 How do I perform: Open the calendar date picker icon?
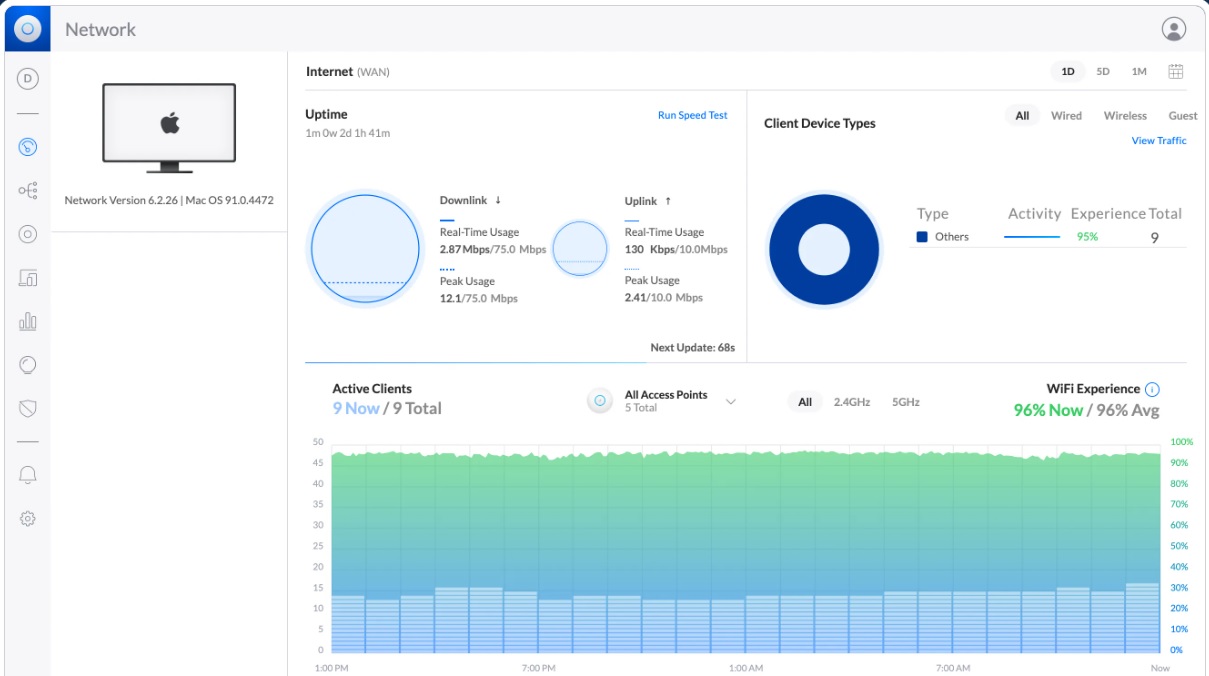tap(1176, 72)
